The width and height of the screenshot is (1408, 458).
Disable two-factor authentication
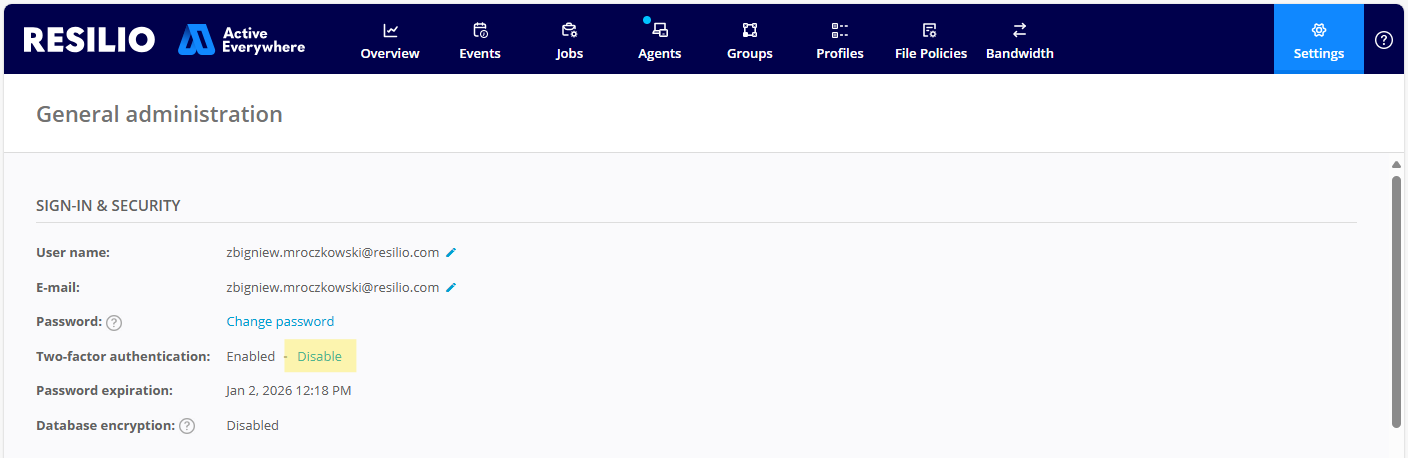tap(319, 356)
